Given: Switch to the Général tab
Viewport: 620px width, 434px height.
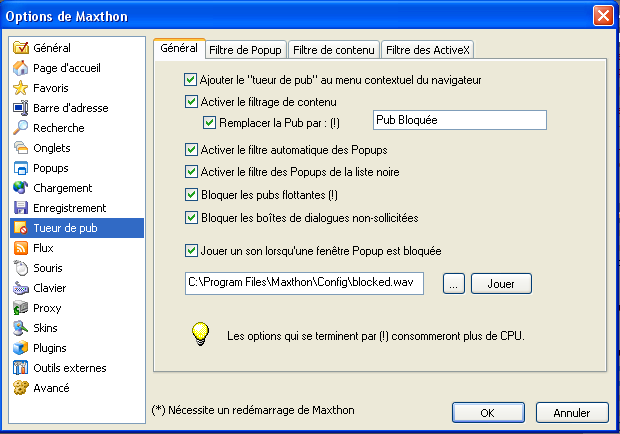Looking at the screenshot, I should [x=179, y=49].
